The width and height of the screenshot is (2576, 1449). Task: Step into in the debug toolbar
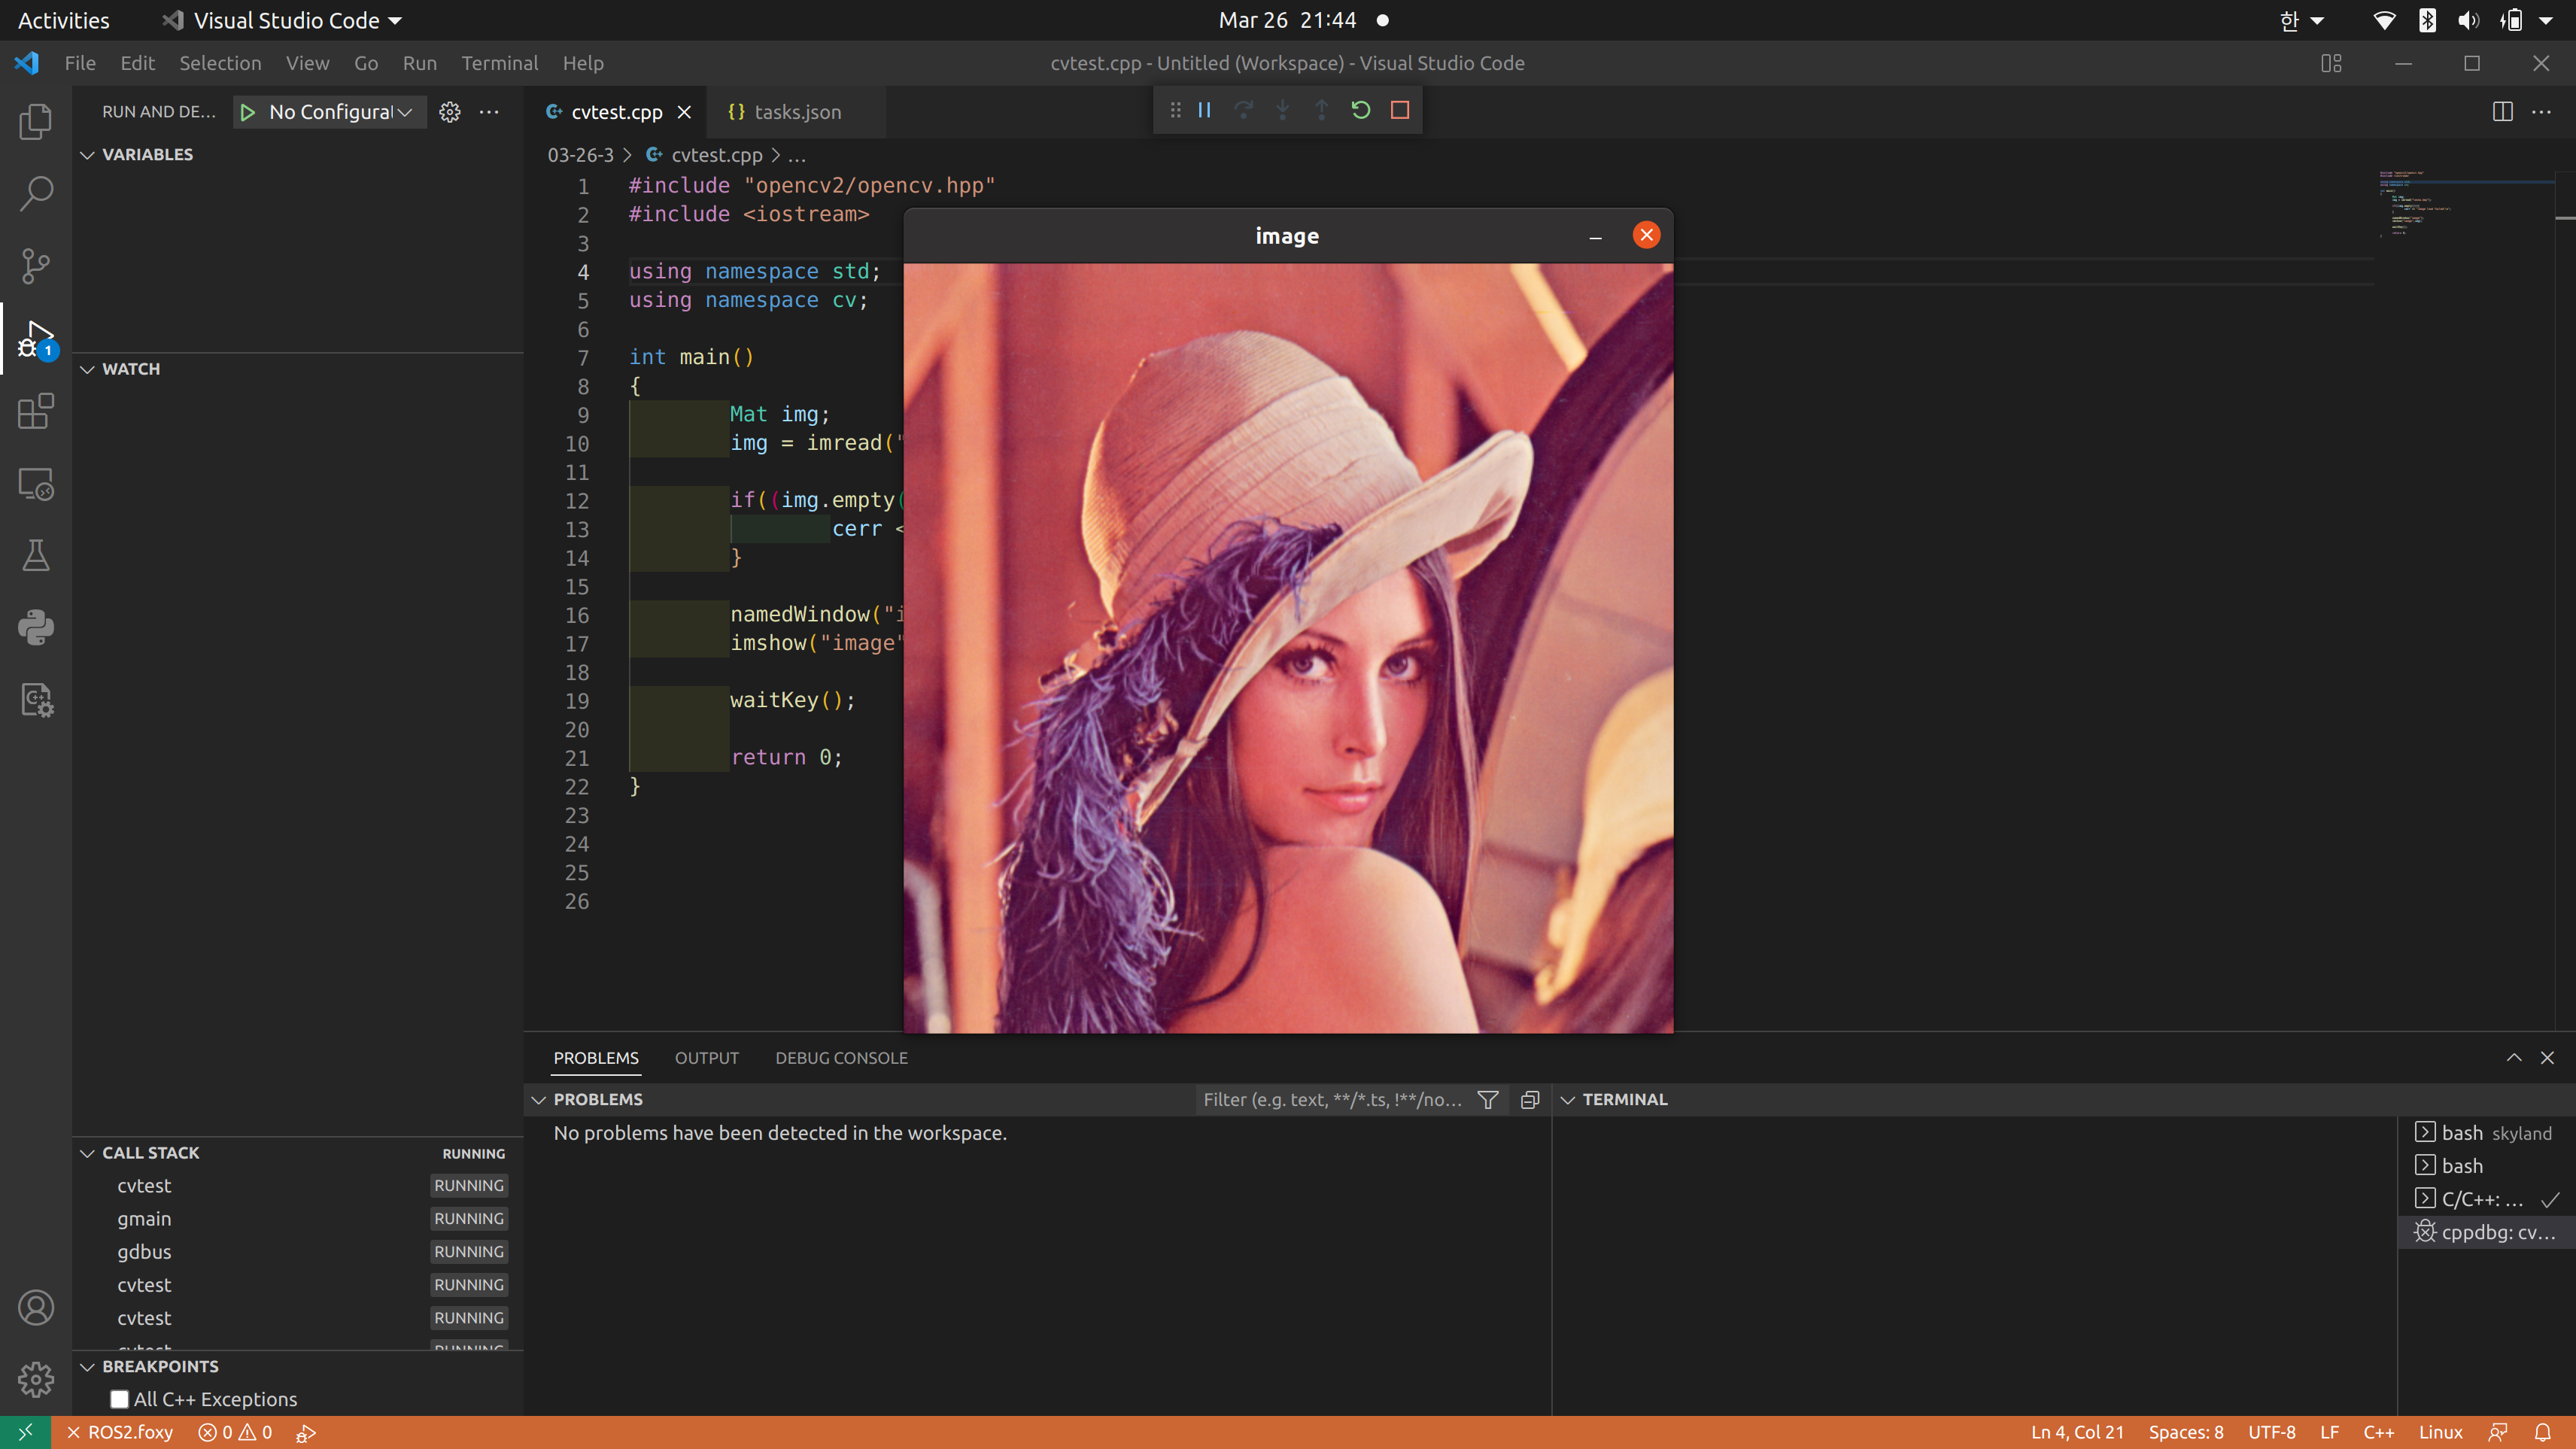pos(1283,110)
